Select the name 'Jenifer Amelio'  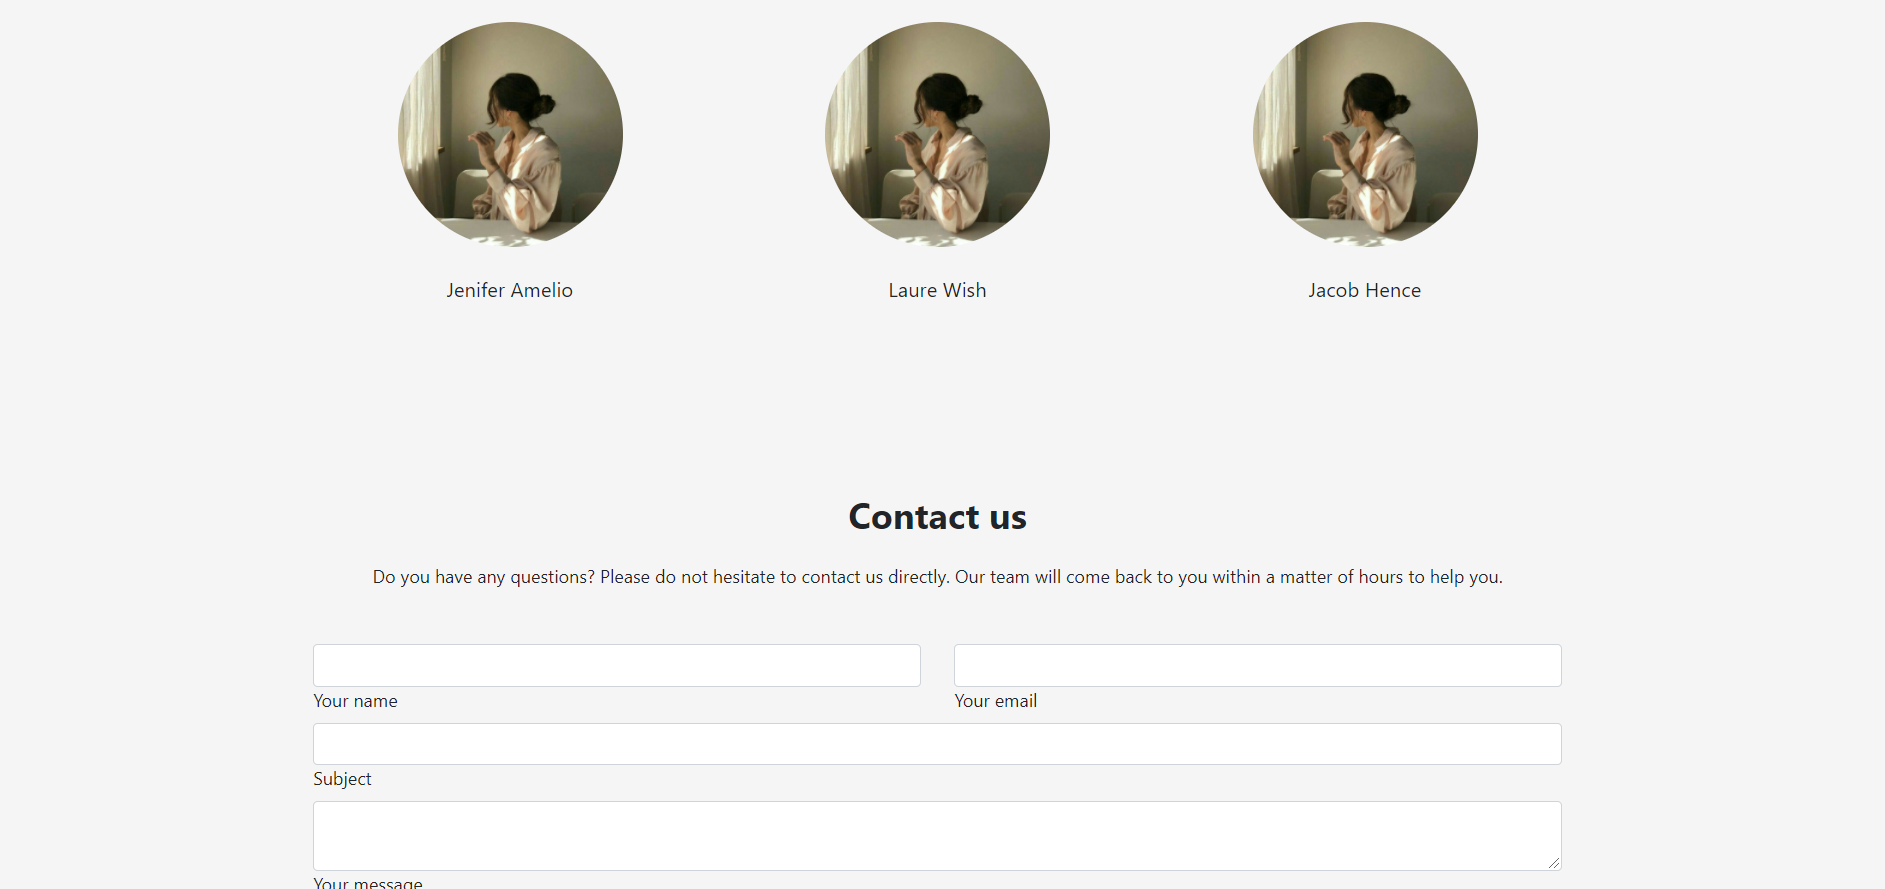pos(509,290)
